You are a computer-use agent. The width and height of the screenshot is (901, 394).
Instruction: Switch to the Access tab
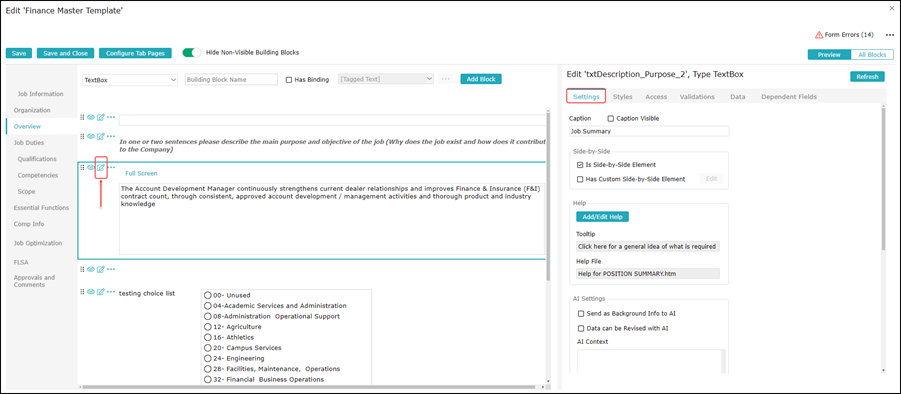tap(656, 96)
